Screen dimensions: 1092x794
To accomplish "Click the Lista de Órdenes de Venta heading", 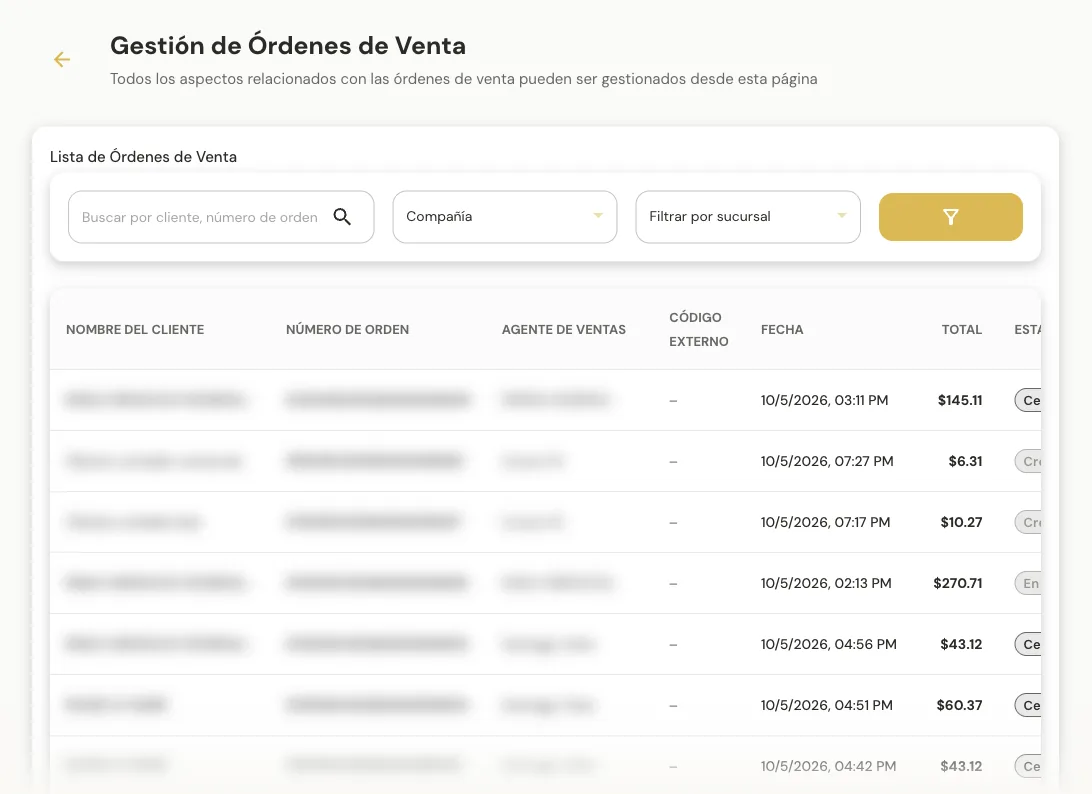I will 143,157.
